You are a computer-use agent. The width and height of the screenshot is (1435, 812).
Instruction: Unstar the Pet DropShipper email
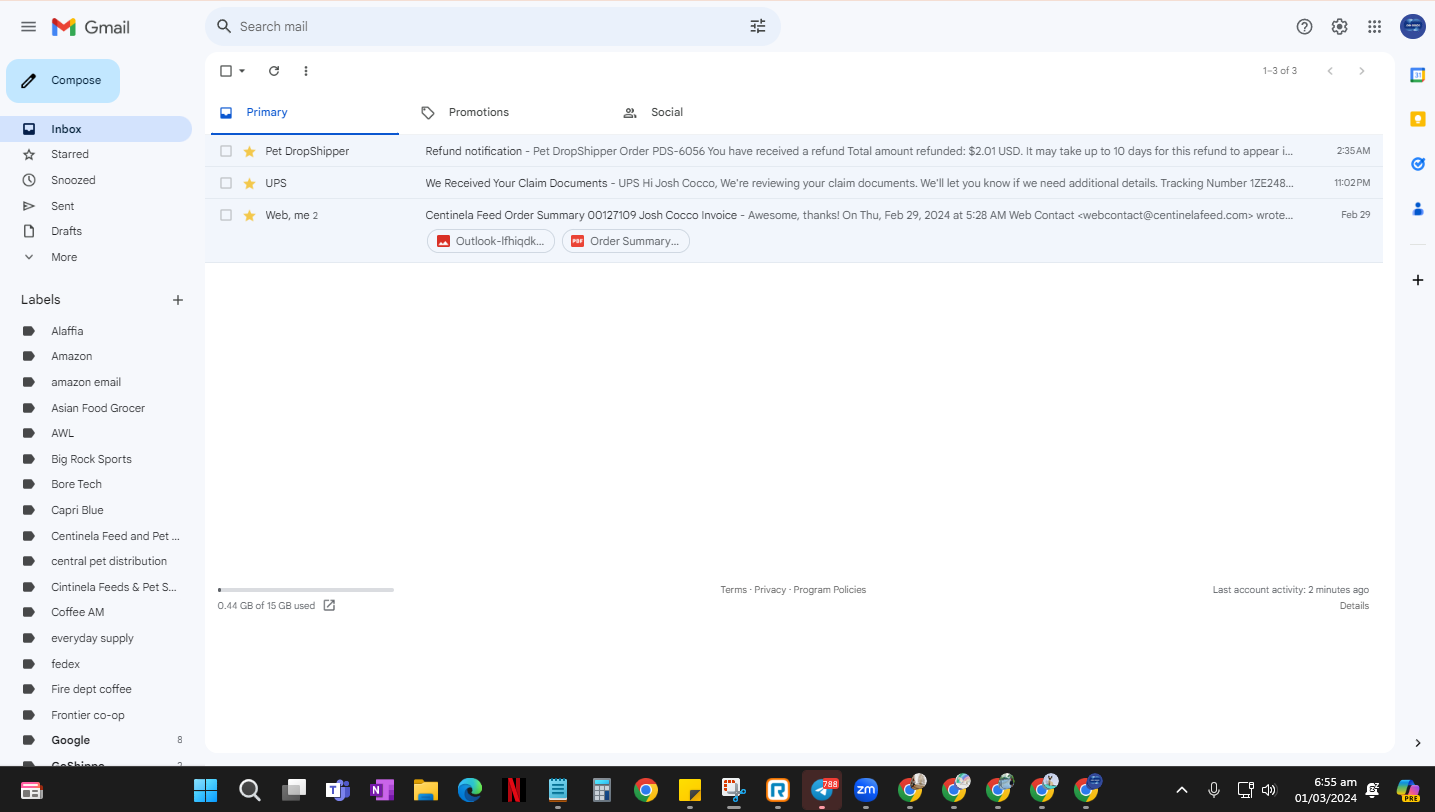250,151
